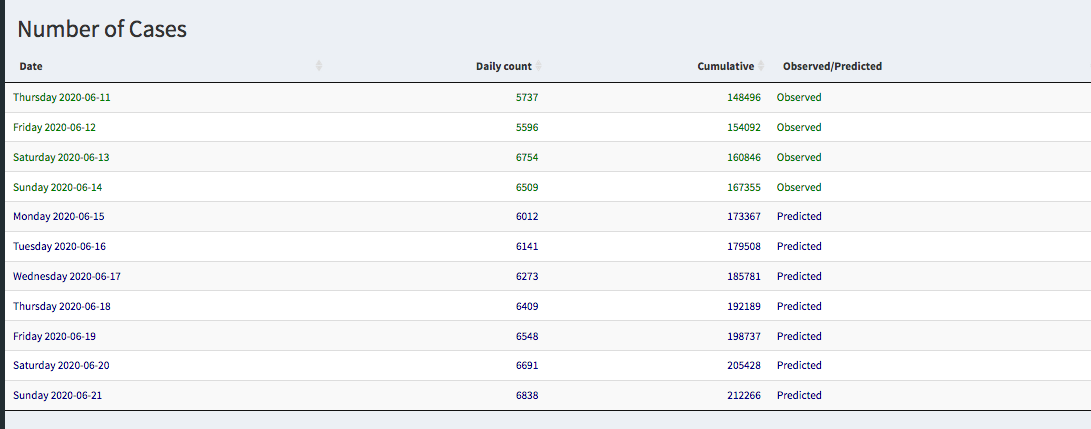Select the Thursday 2020-06-11 date cell
The width and height of the screenshot is (1091, 429).
62,98
